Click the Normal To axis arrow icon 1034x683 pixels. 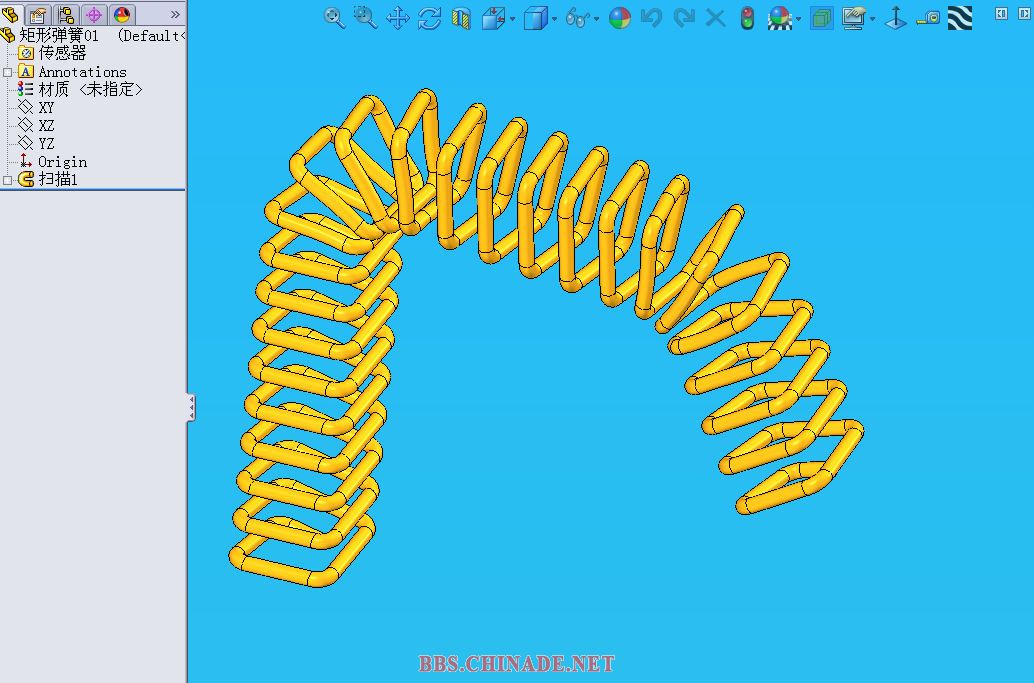896,18
